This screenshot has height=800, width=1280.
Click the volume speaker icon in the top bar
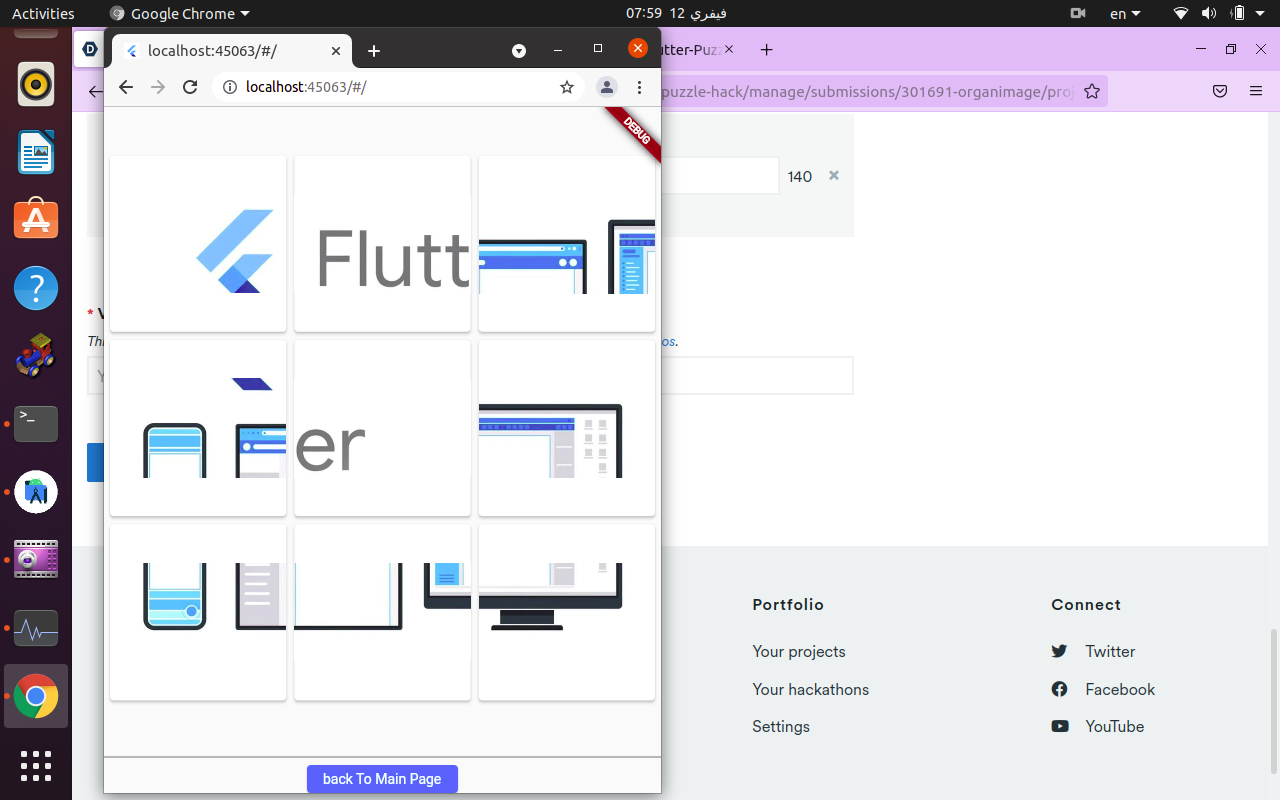pos(1209,13)
